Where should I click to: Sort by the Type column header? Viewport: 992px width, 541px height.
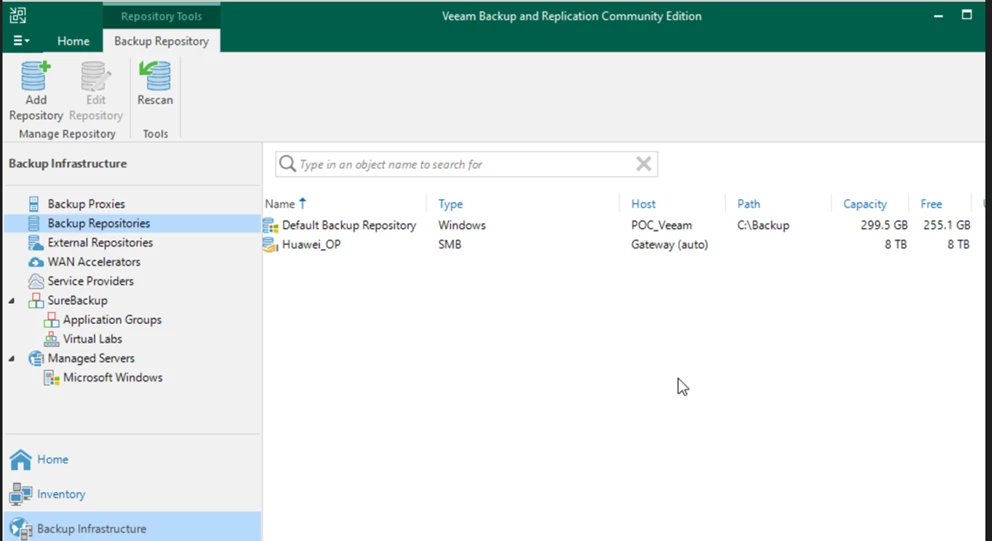[450, 204]
